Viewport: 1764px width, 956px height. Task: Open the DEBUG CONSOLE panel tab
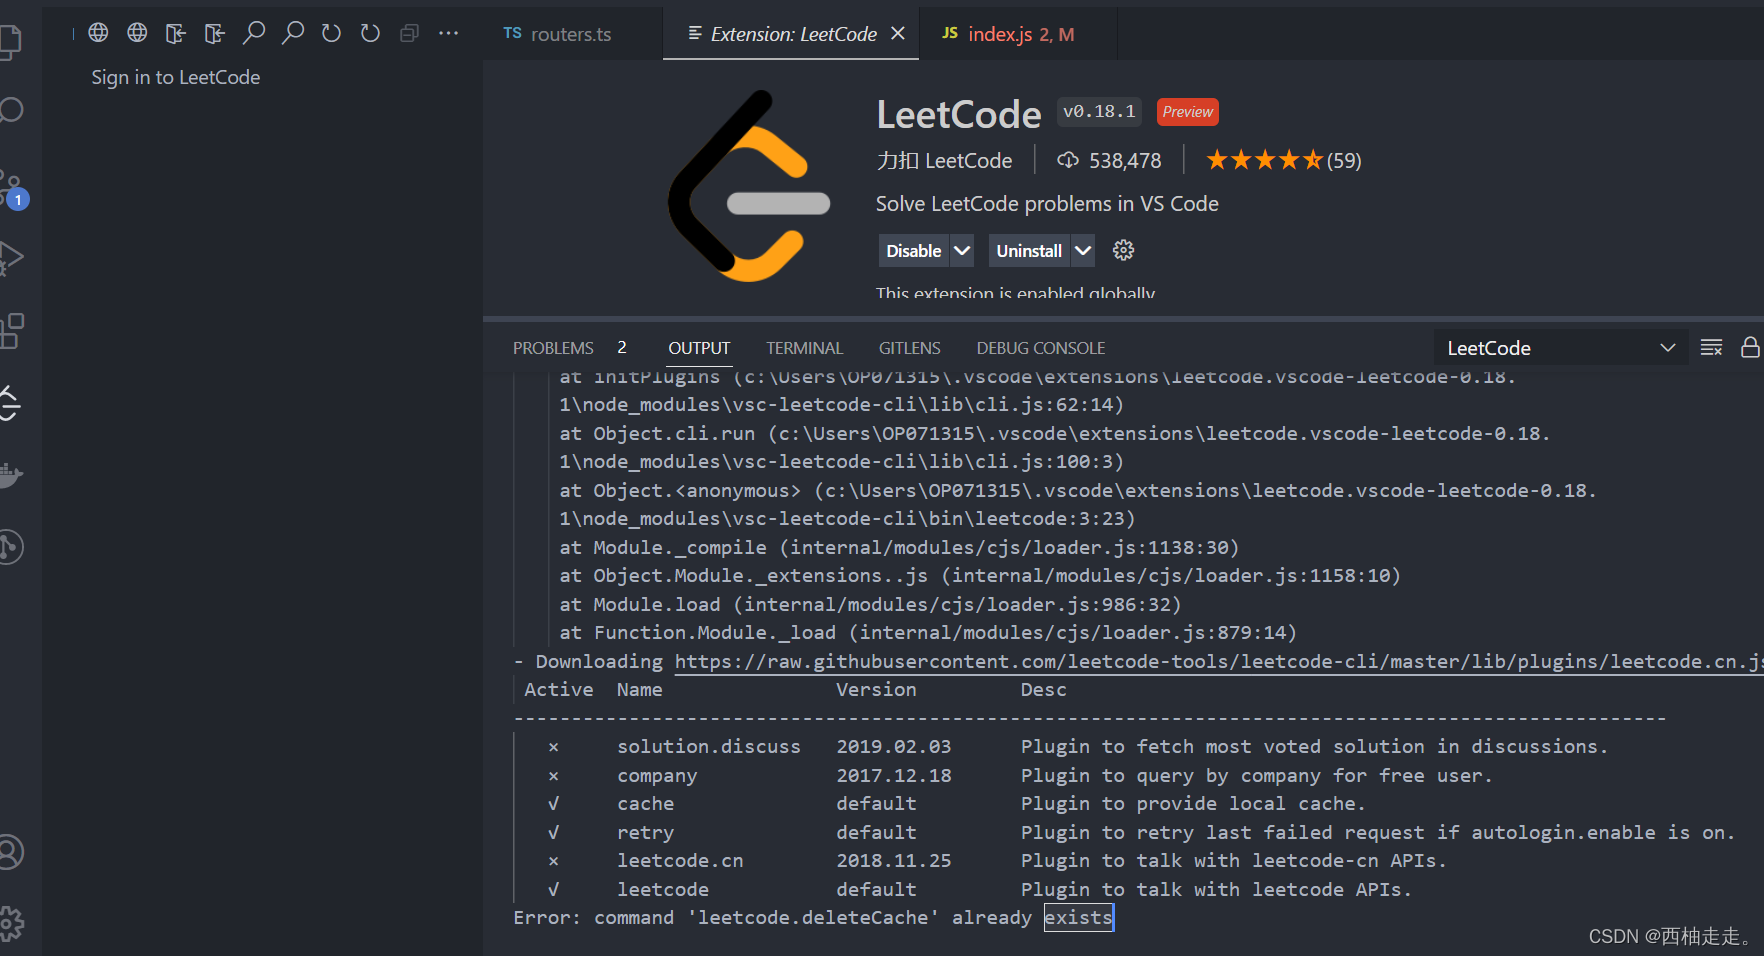pyautogui.click(x=1041, y=348)
